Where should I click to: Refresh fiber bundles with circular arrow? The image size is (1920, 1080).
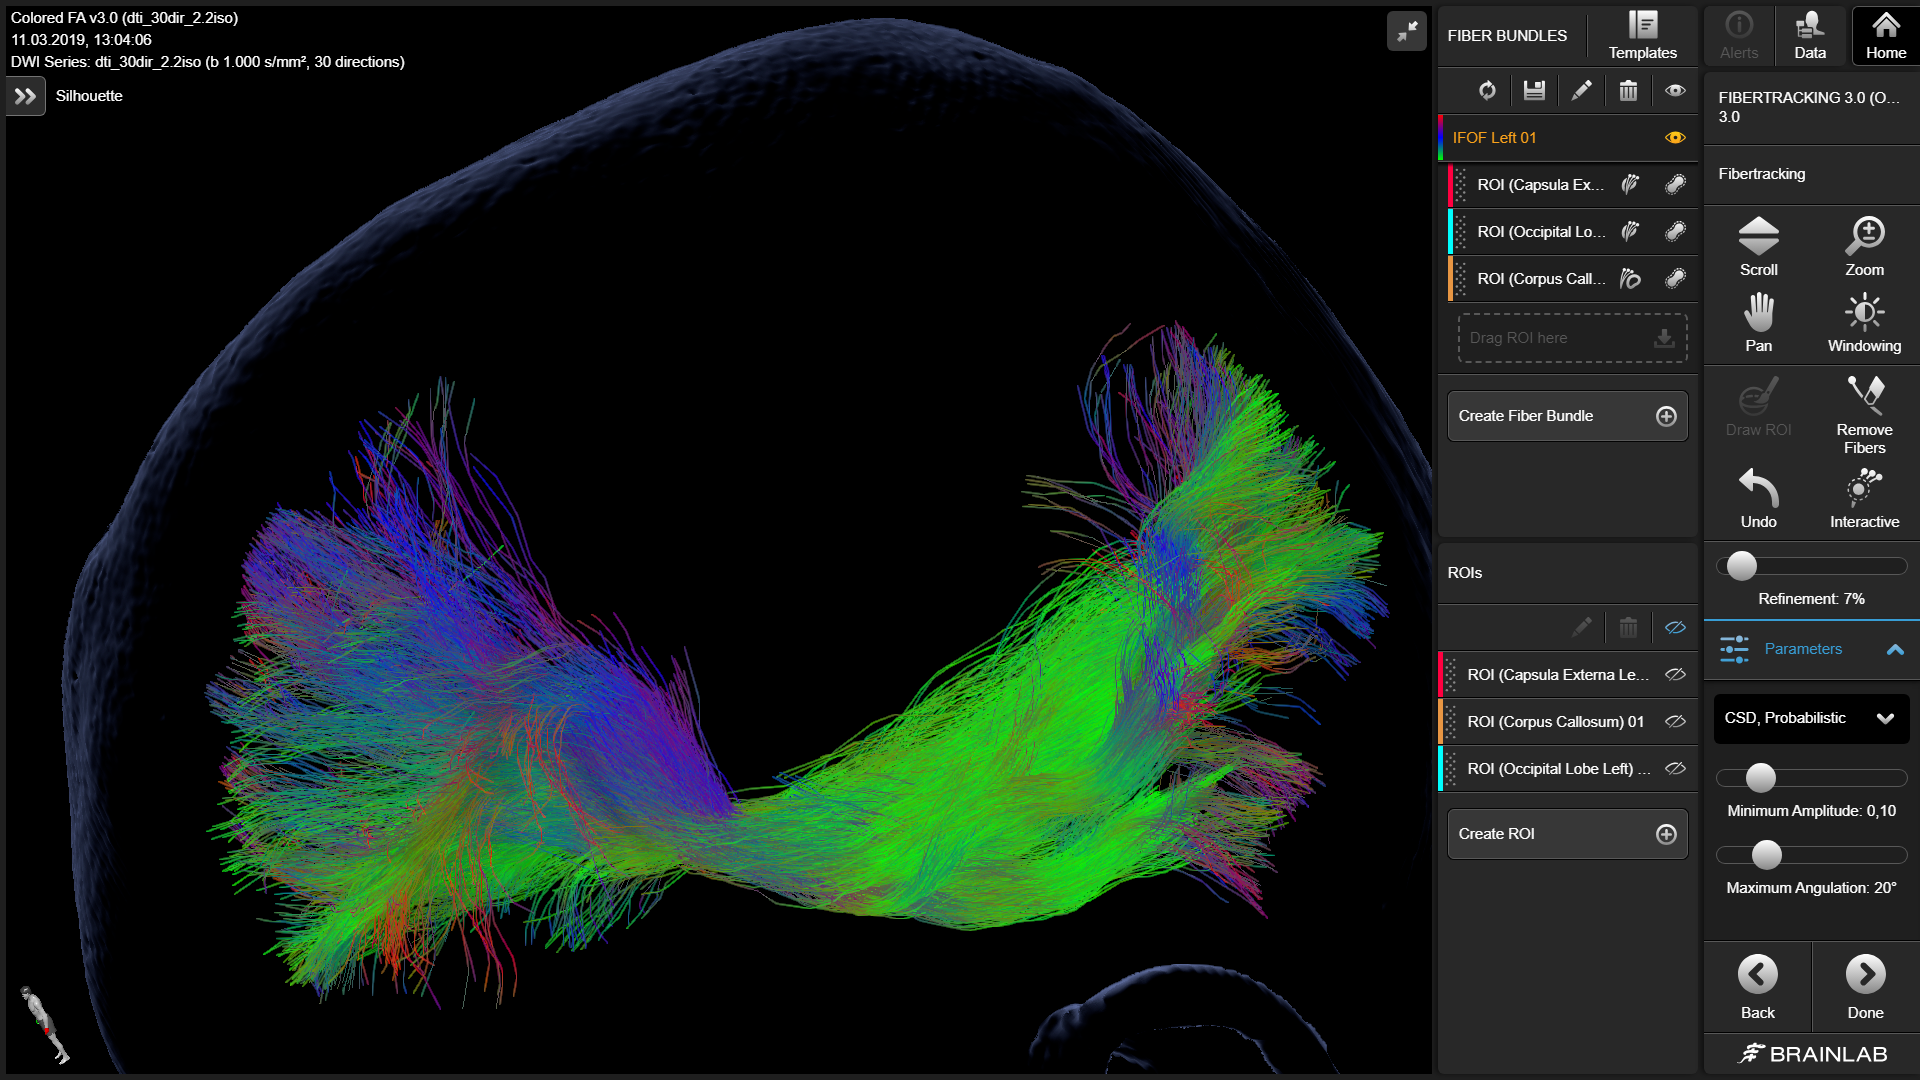[x=1487, y=91]
